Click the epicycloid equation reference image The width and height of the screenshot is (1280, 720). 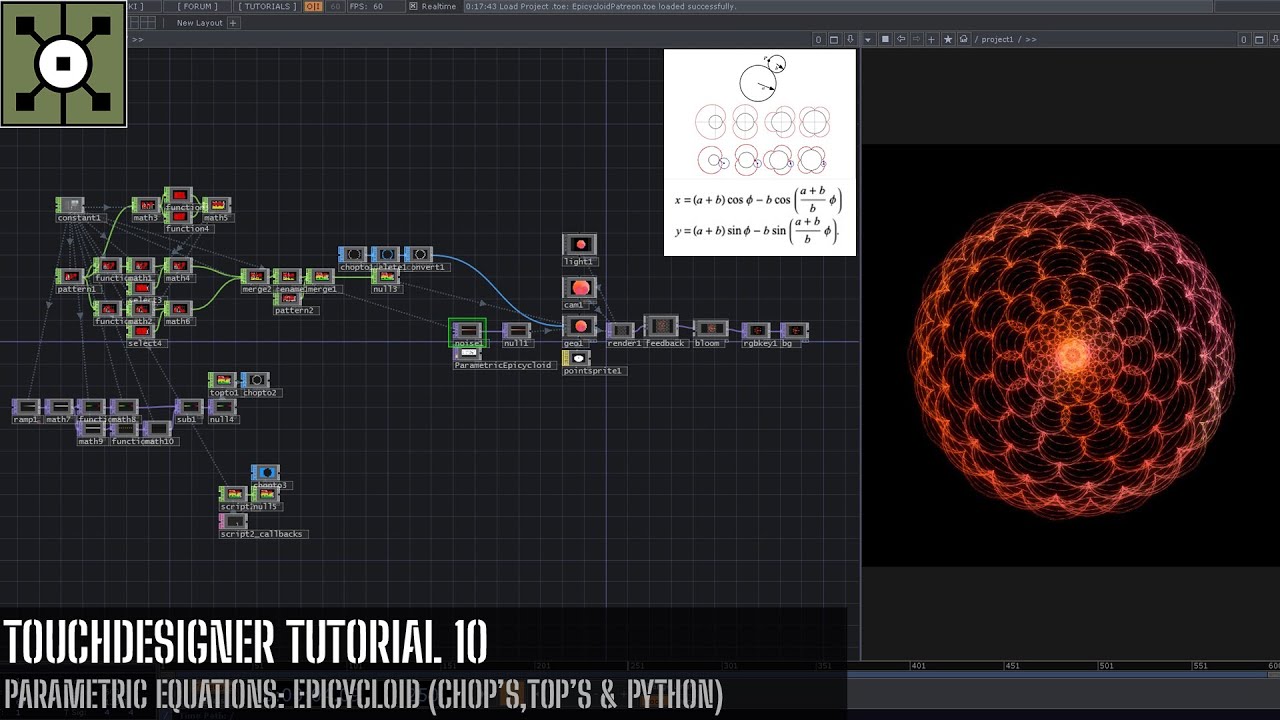760,152
